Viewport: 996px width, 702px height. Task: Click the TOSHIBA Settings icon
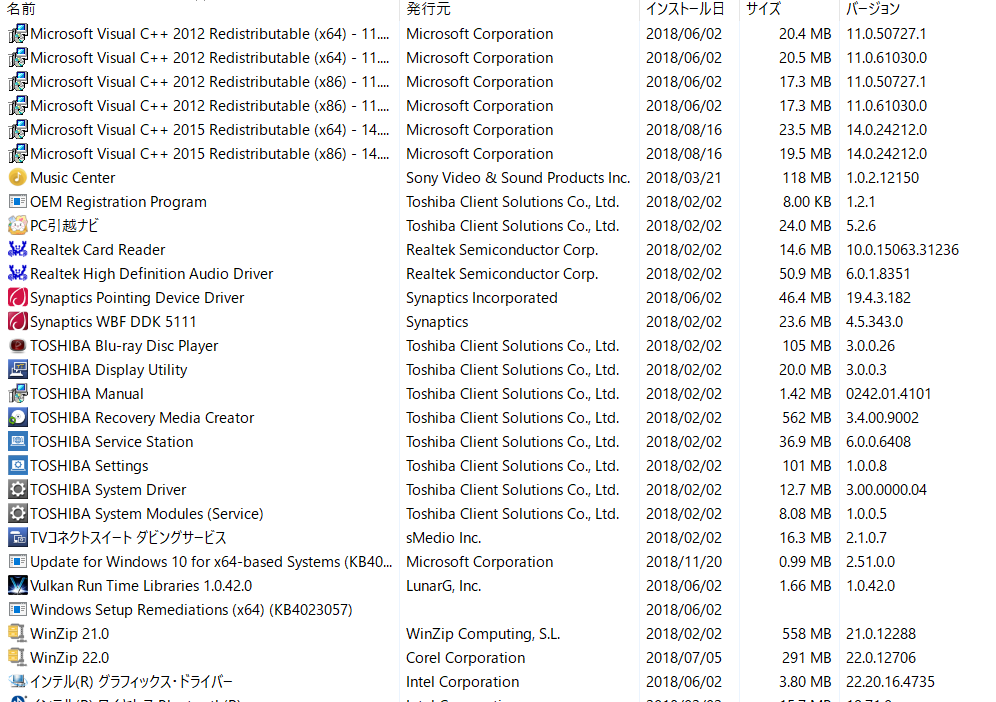point(17,465)
